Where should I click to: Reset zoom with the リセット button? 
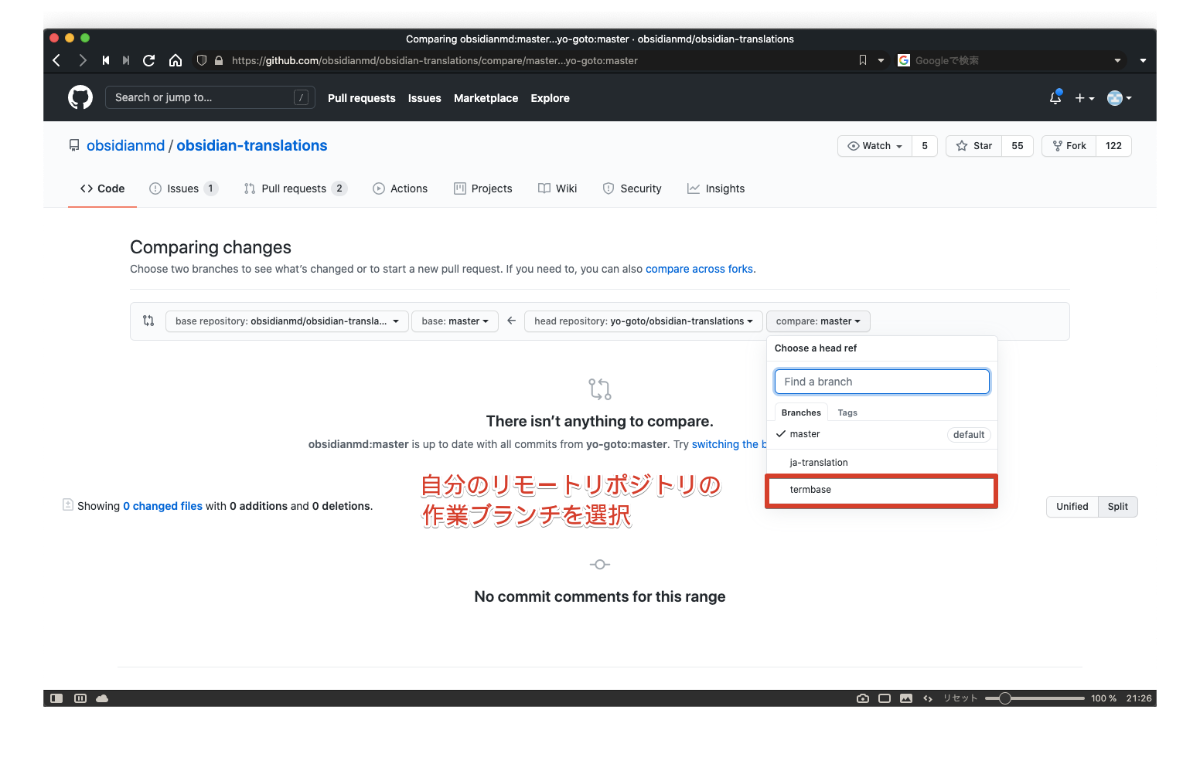click(960, 698)
